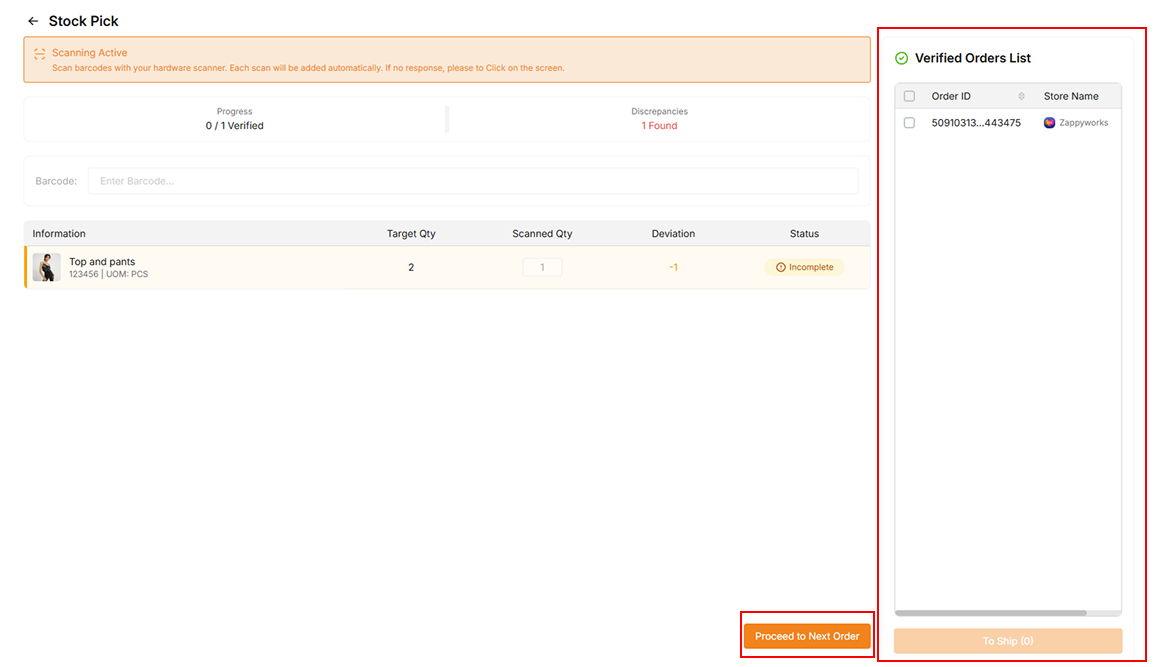Image resolution: width=1158 pixels, height=667 pixels.
Task: Click the Deviation column header
Action: point(673,233)
